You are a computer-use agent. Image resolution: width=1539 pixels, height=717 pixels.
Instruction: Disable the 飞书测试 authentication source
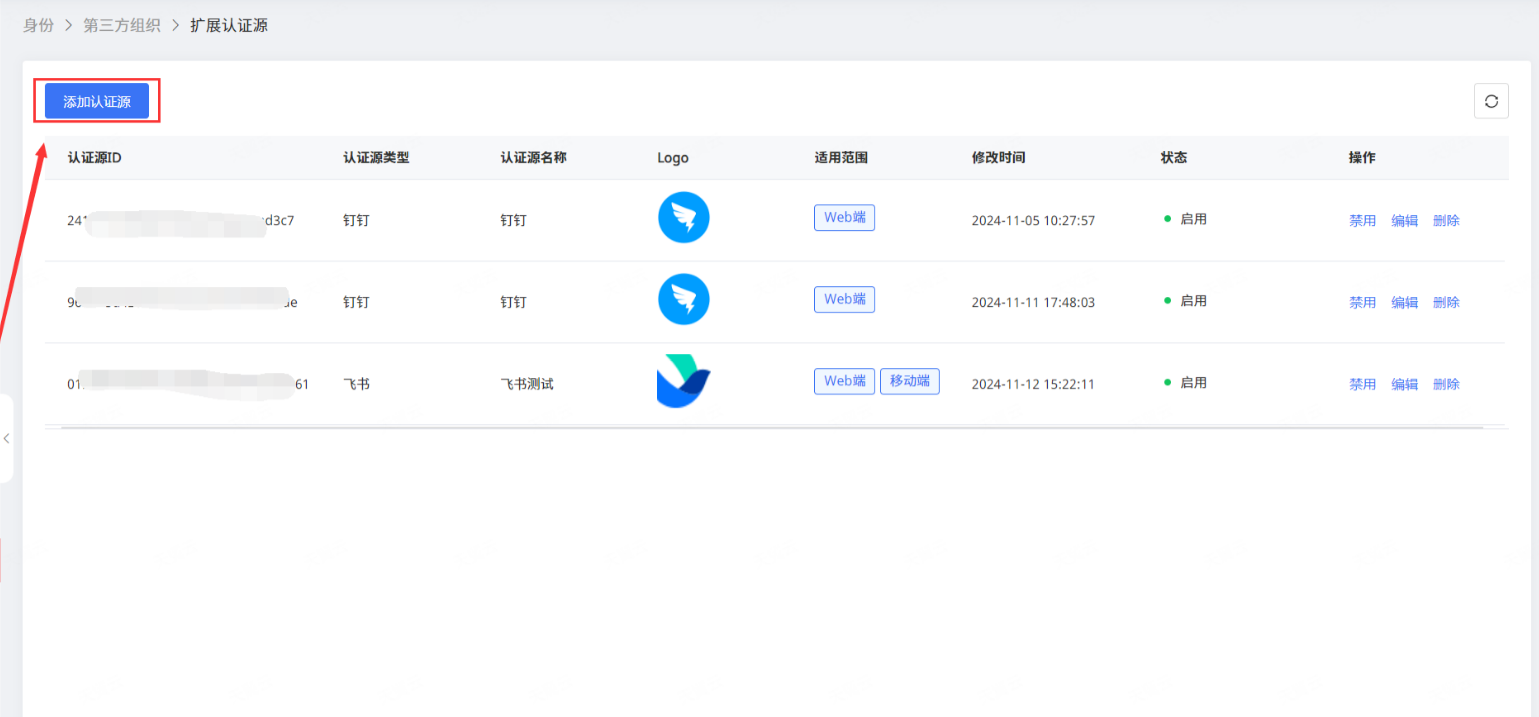1362,384
